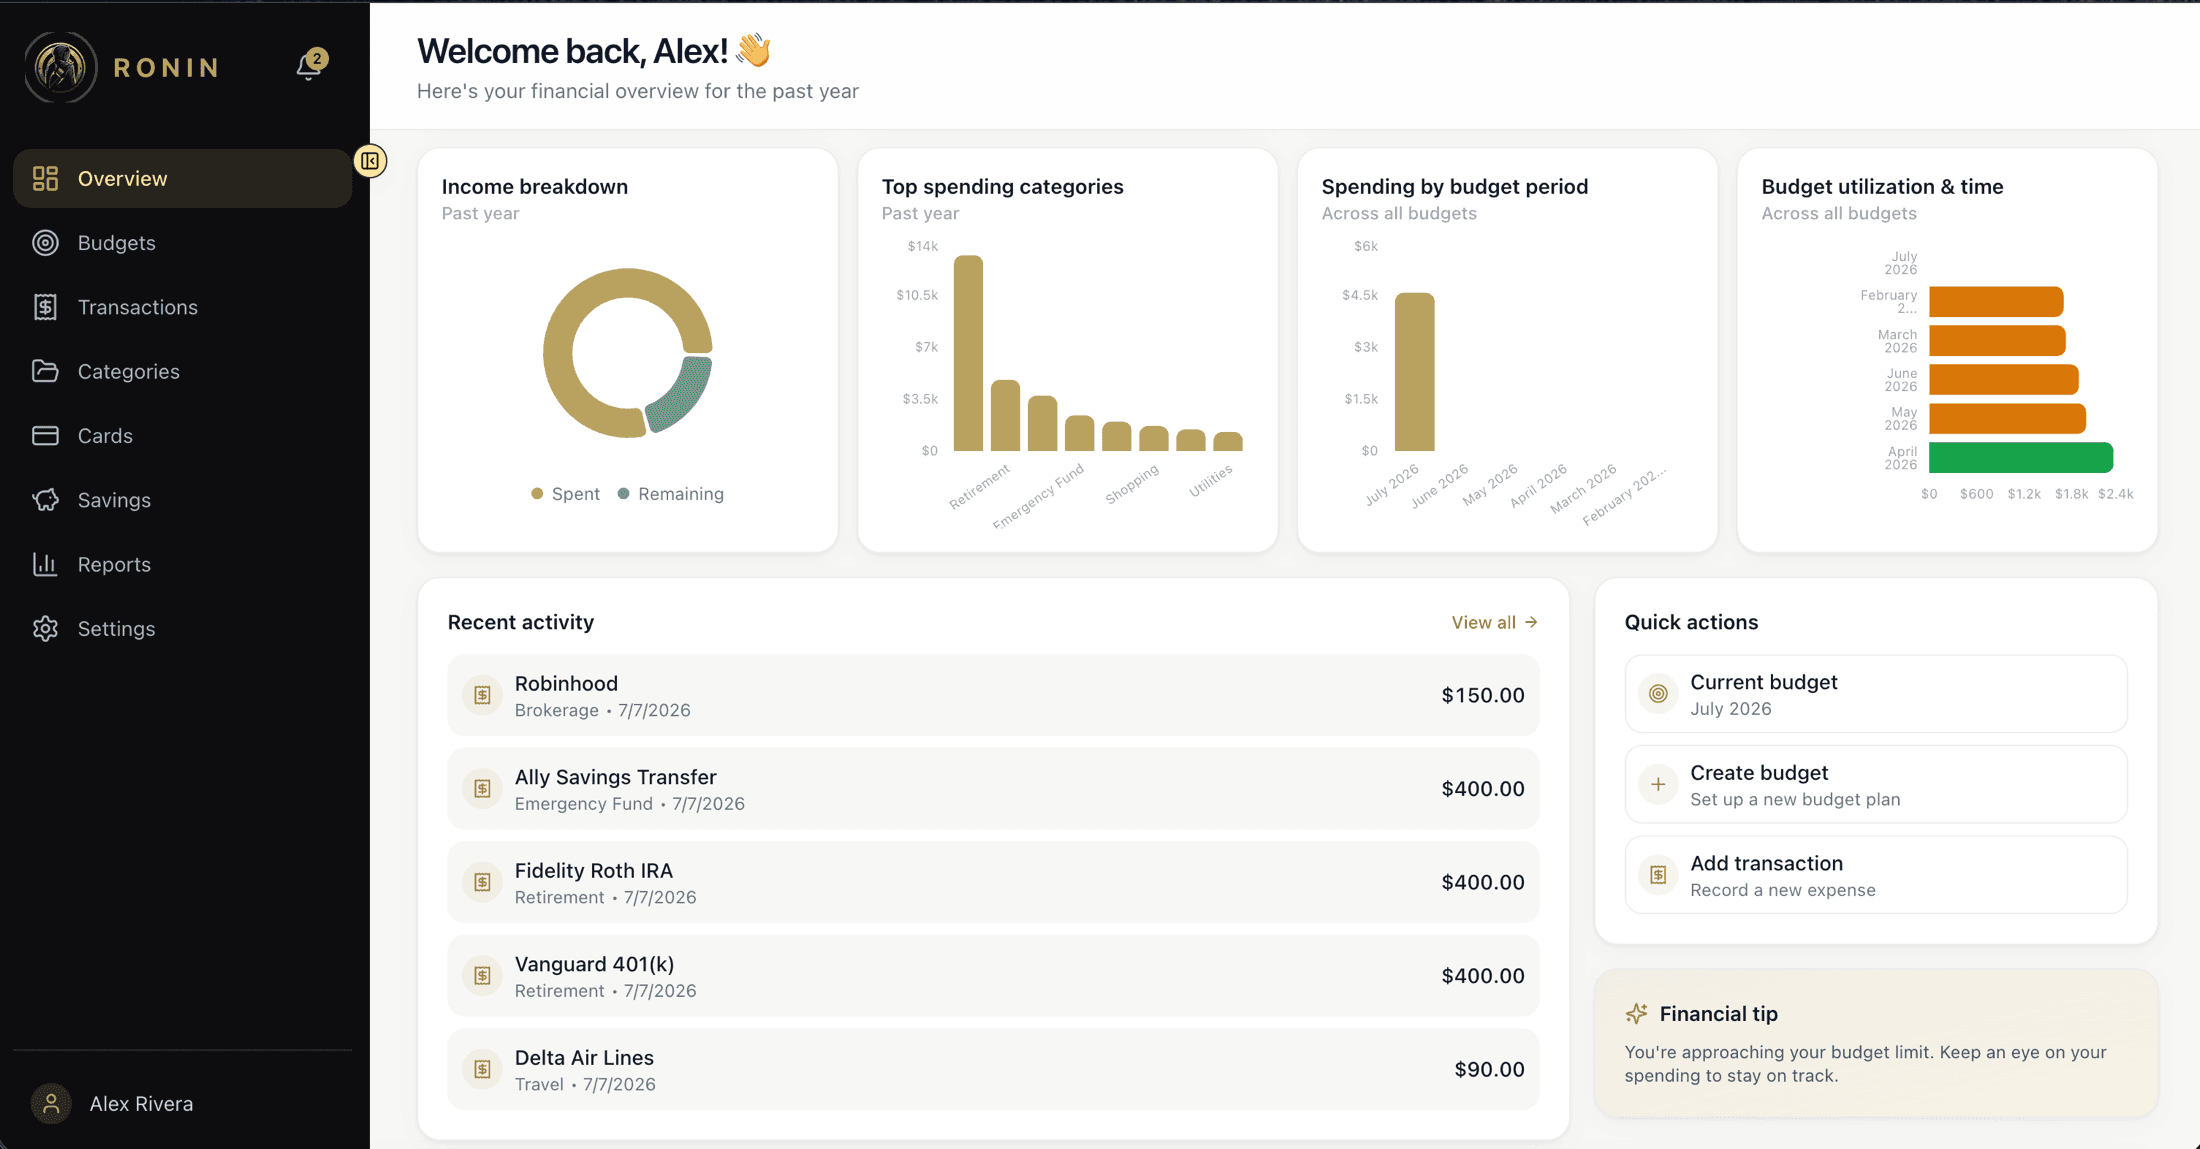Viewport: 2200px width, 1149px height.
Task: Click the Reports bar-chart icon
Action: 45,564
